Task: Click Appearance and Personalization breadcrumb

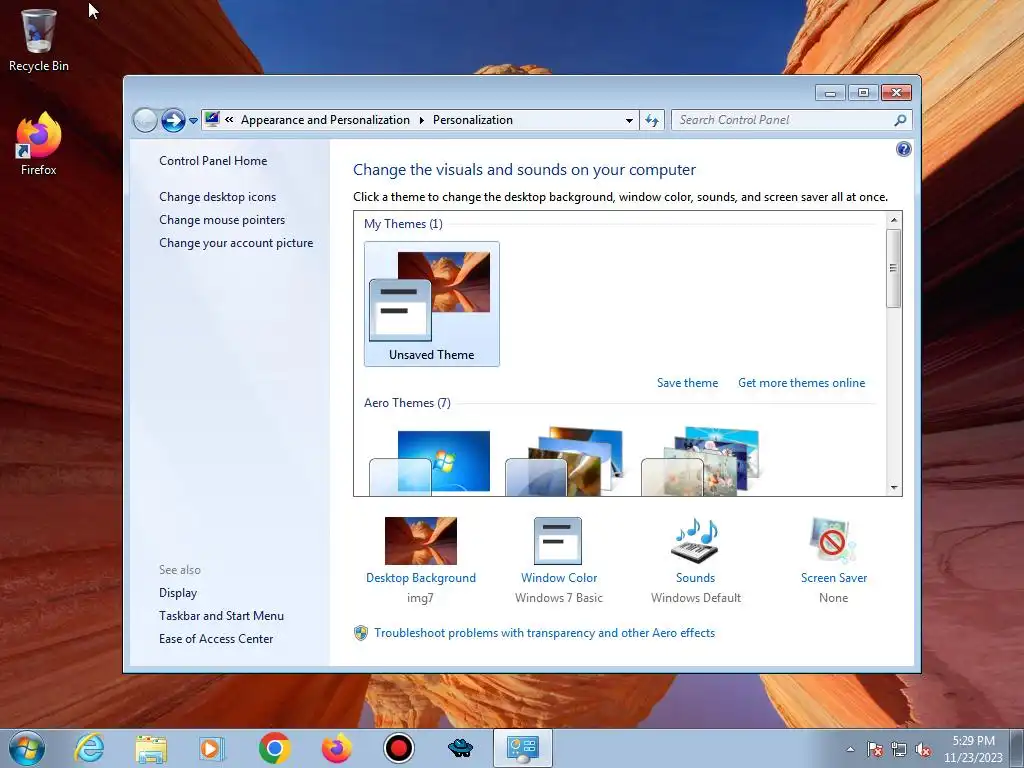Action: tap(325, 120)
